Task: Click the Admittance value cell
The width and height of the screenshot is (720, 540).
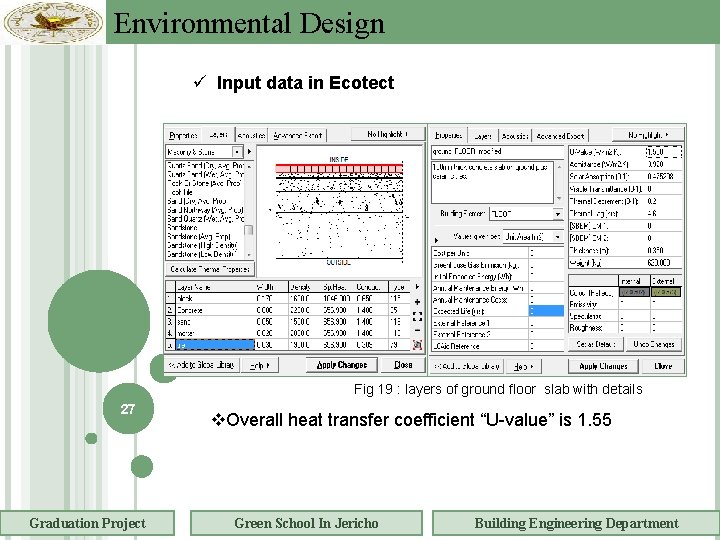Action: coord(664,164)
